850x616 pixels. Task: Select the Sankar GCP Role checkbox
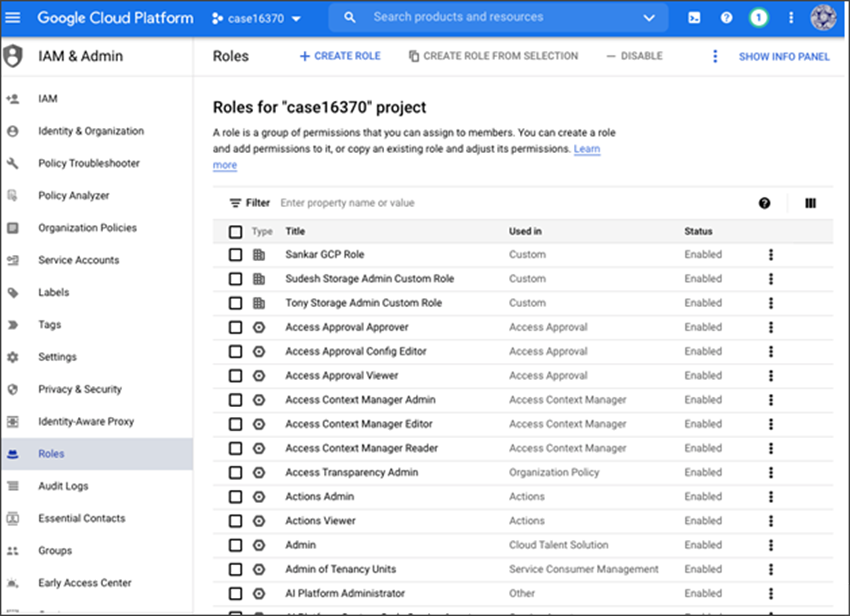click(x=237, y=254)
